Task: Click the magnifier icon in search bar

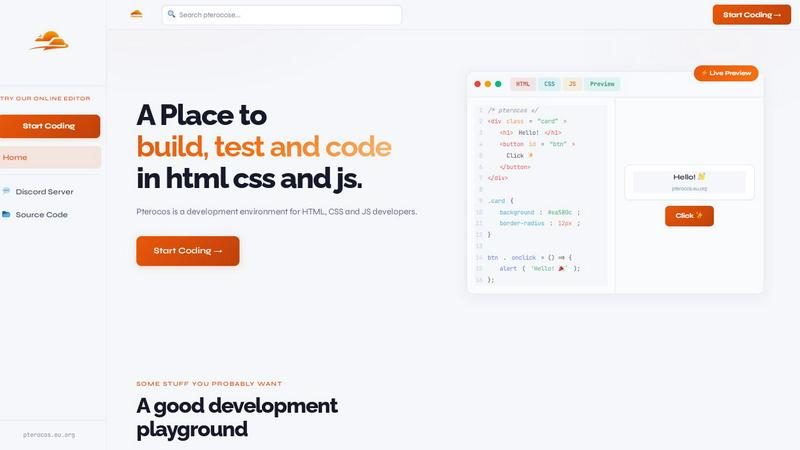Action: tap(172, 15)
